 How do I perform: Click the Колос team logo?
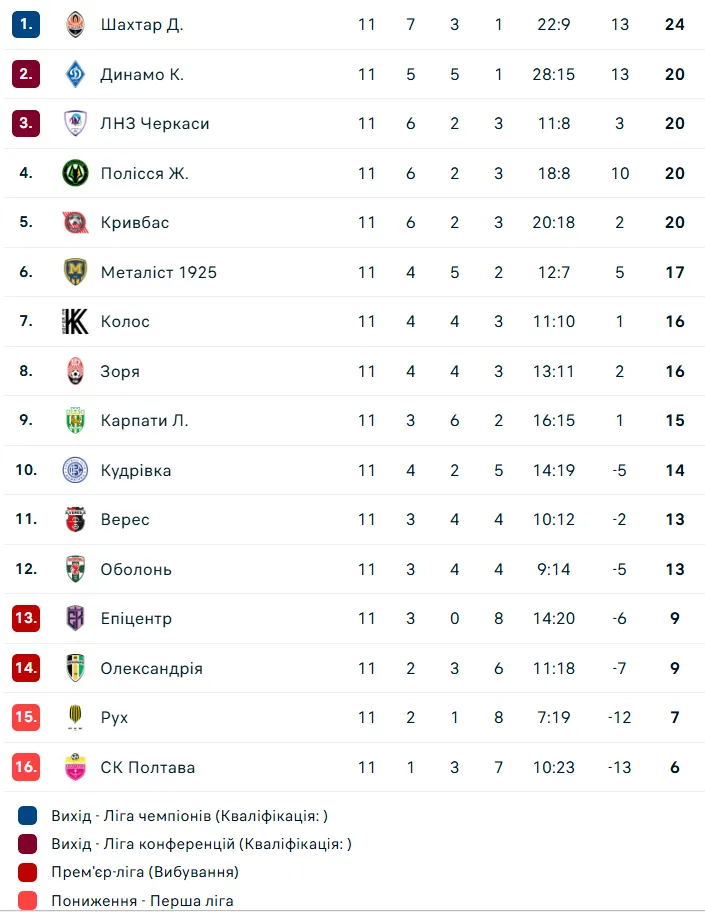75,321
